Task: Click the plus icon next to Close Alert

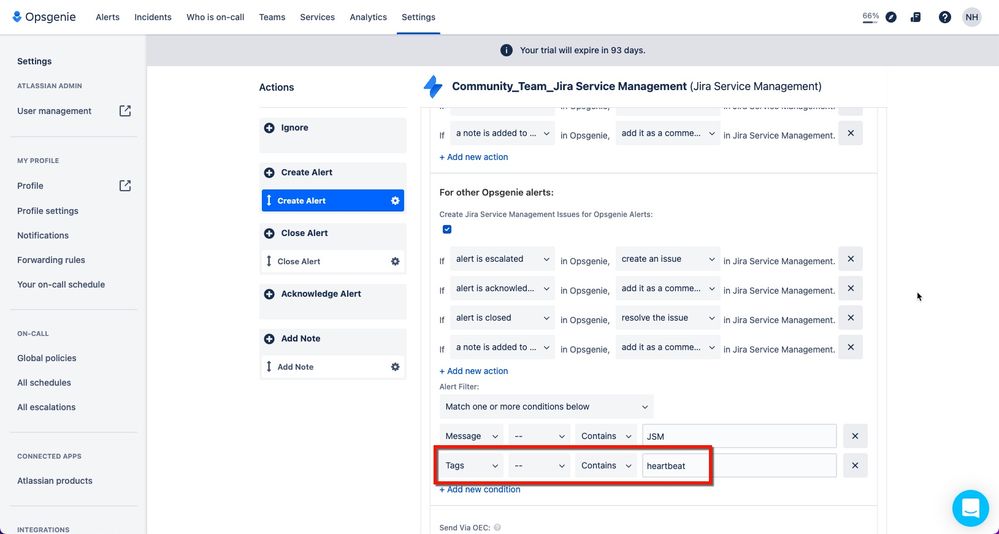Action: pos(269,233)
